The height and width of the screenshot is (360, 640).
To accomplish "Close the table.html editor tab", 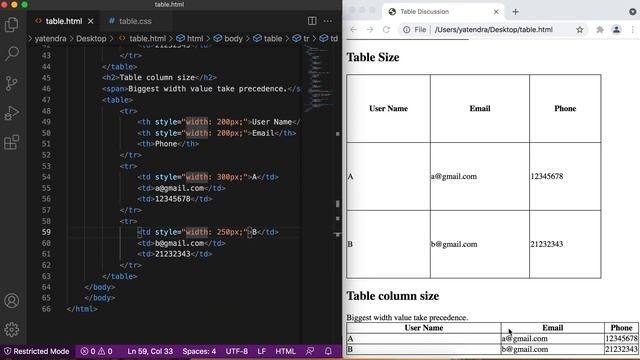I will 91,21.
